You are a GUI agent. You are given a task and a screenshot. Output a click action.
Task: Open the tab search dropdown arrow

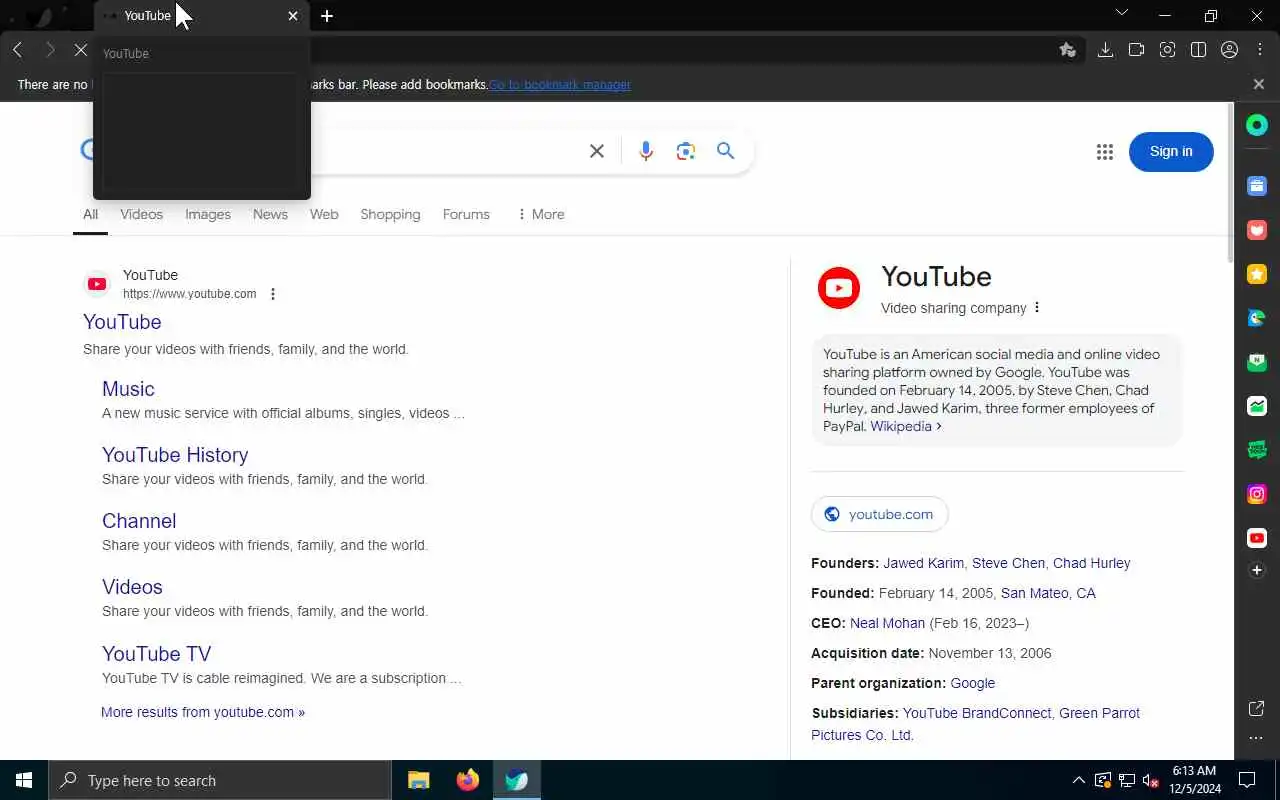[x=1121, y=13]
